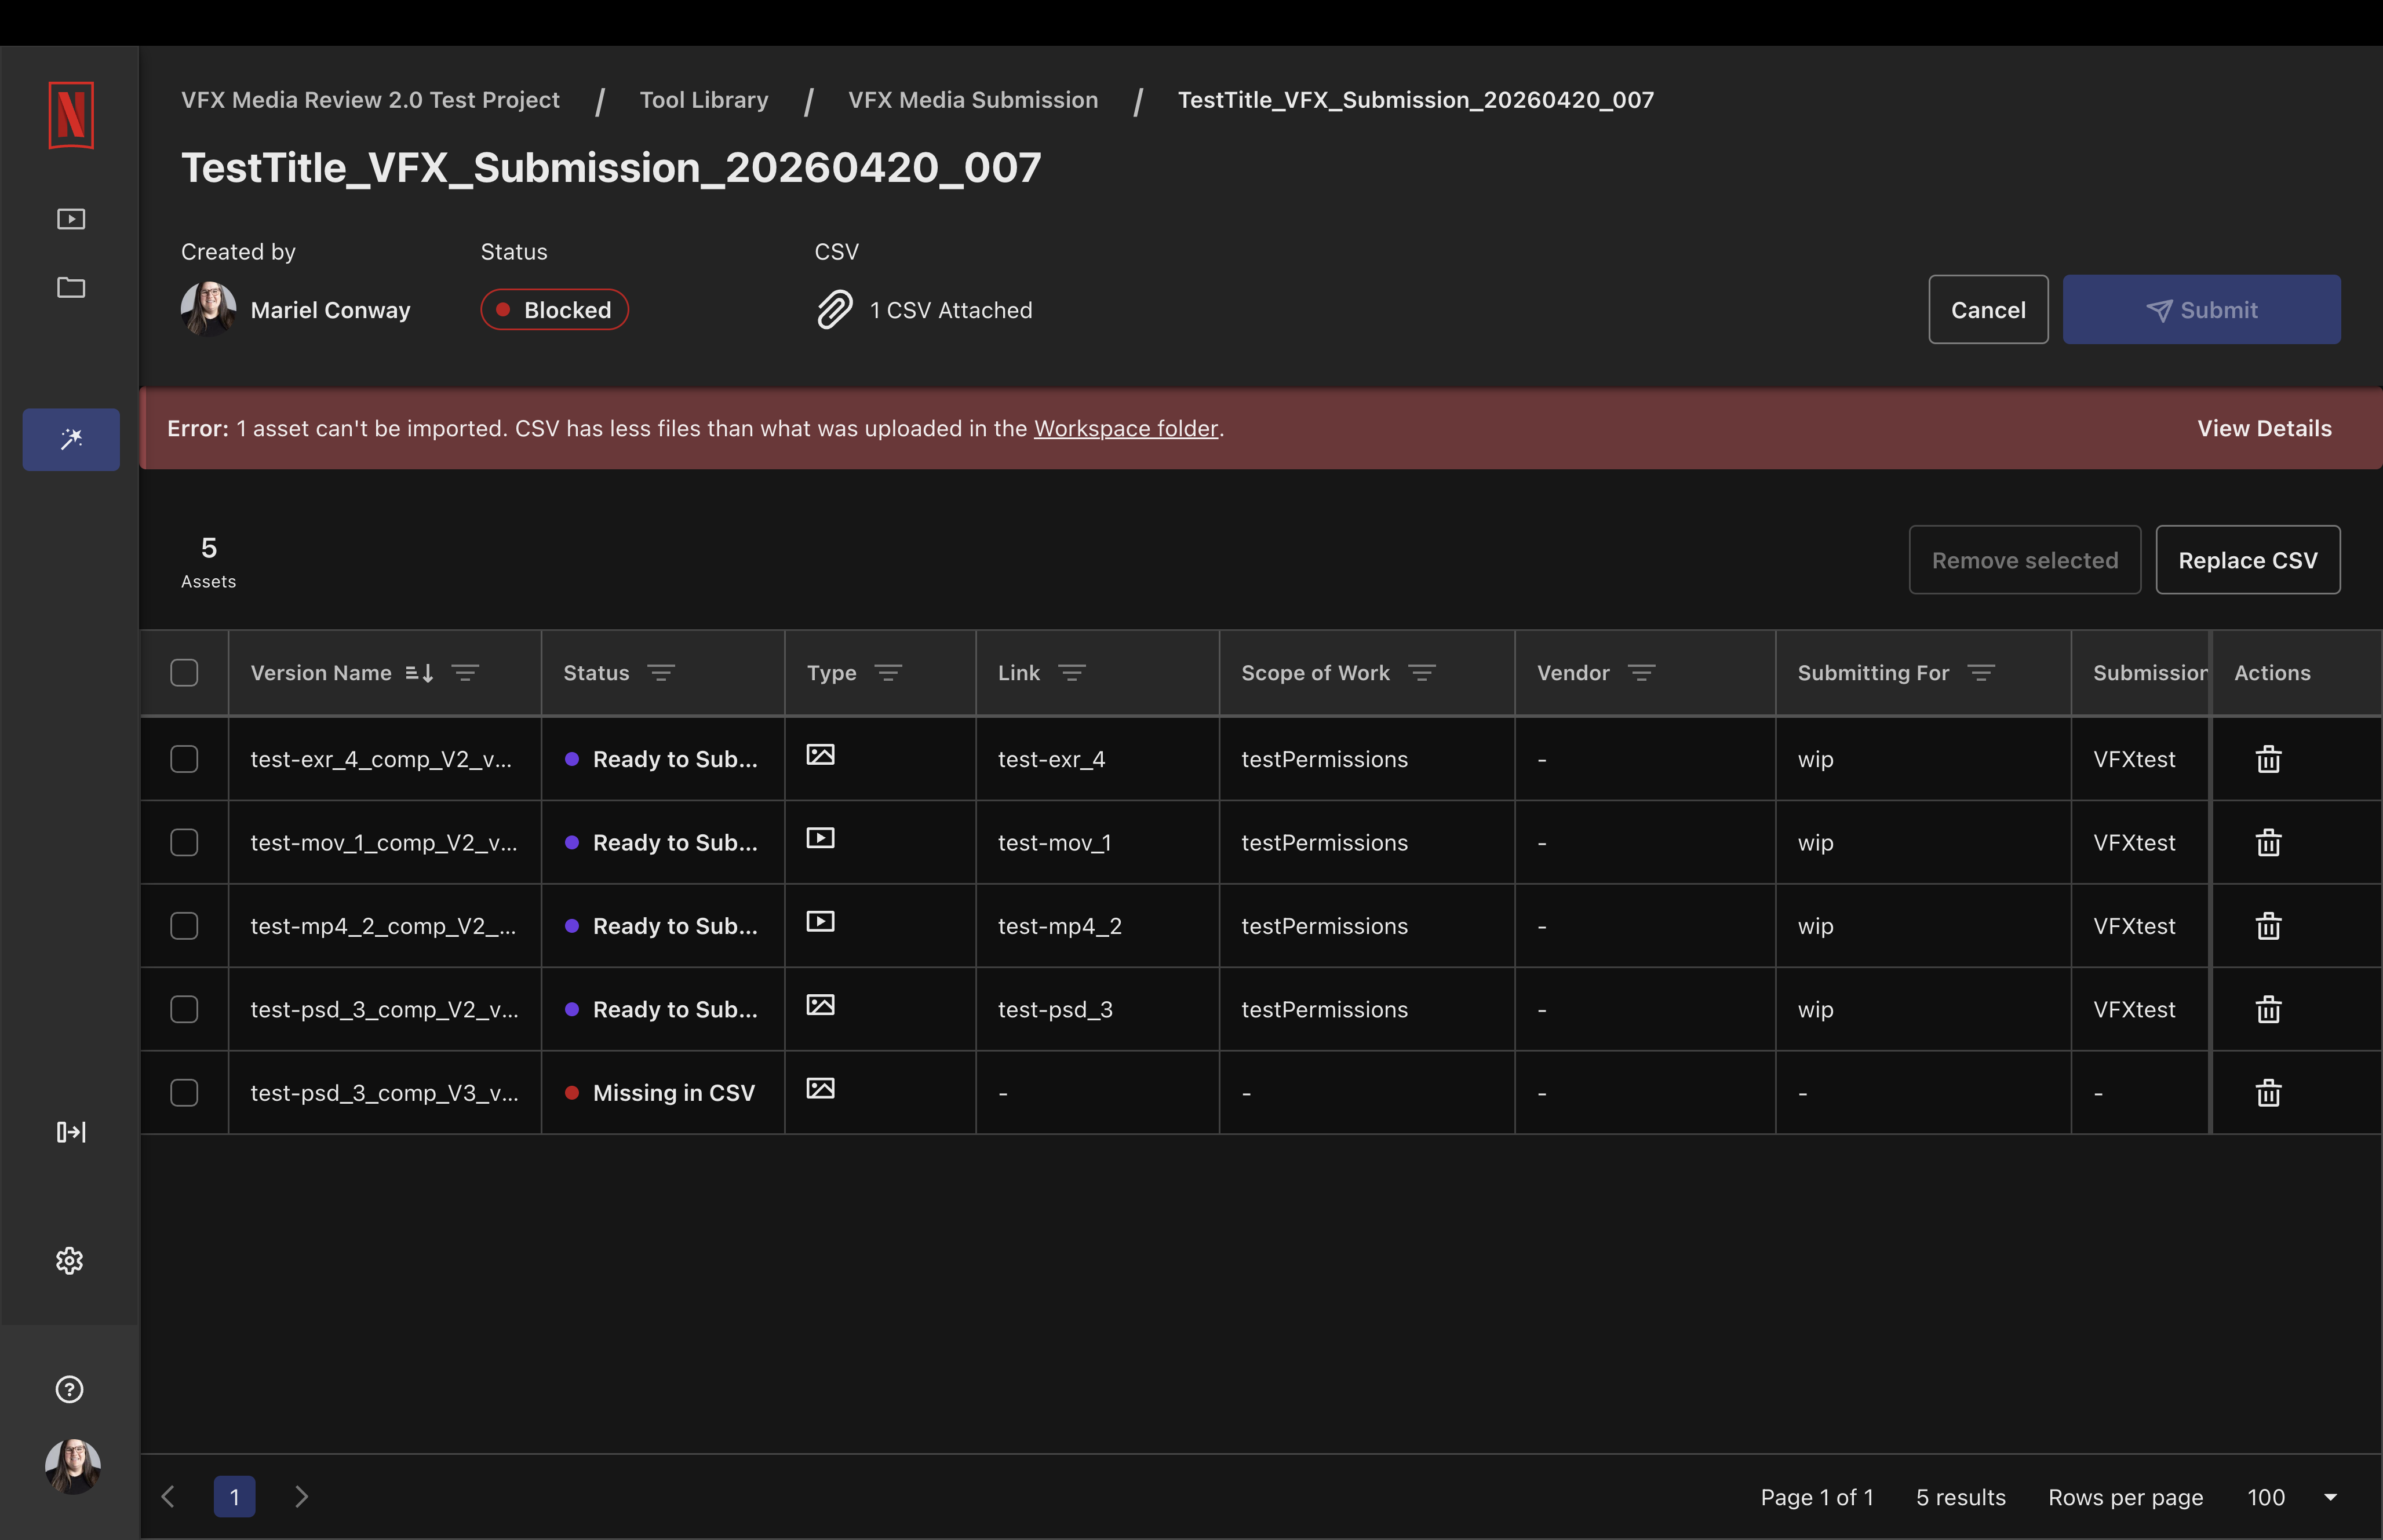
Task: Click the CSV paperclip attachment icon
Action: (835, 310)
